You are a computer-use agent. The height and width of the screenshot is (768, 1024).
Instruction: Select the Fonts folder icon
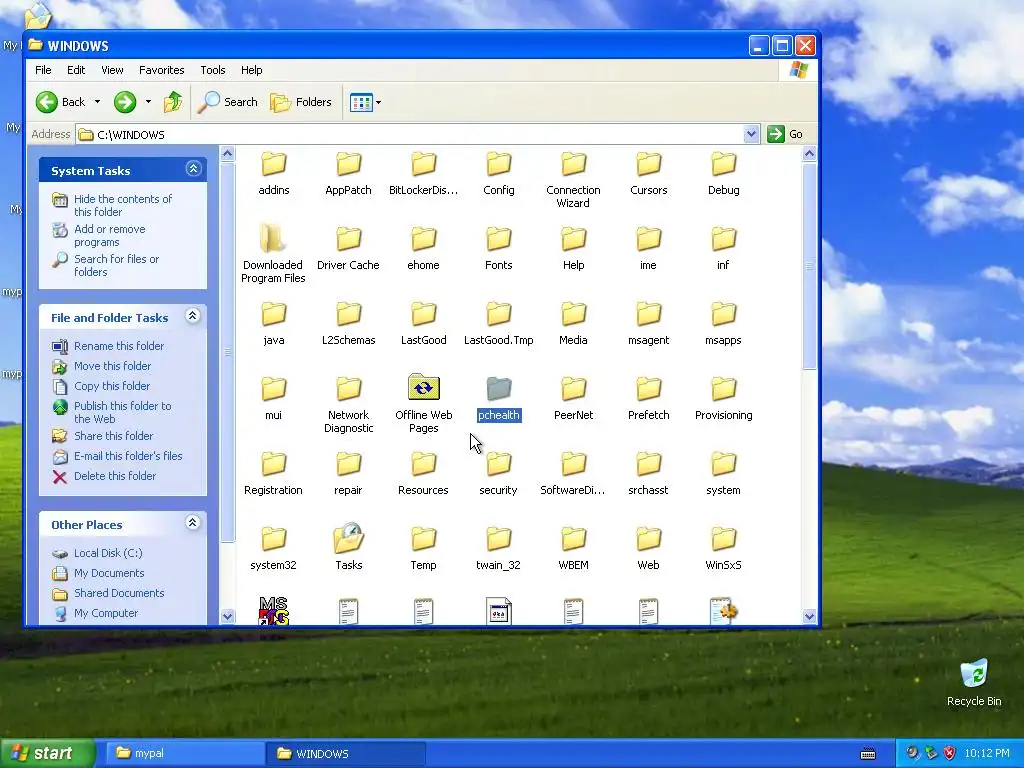point(499,239)
